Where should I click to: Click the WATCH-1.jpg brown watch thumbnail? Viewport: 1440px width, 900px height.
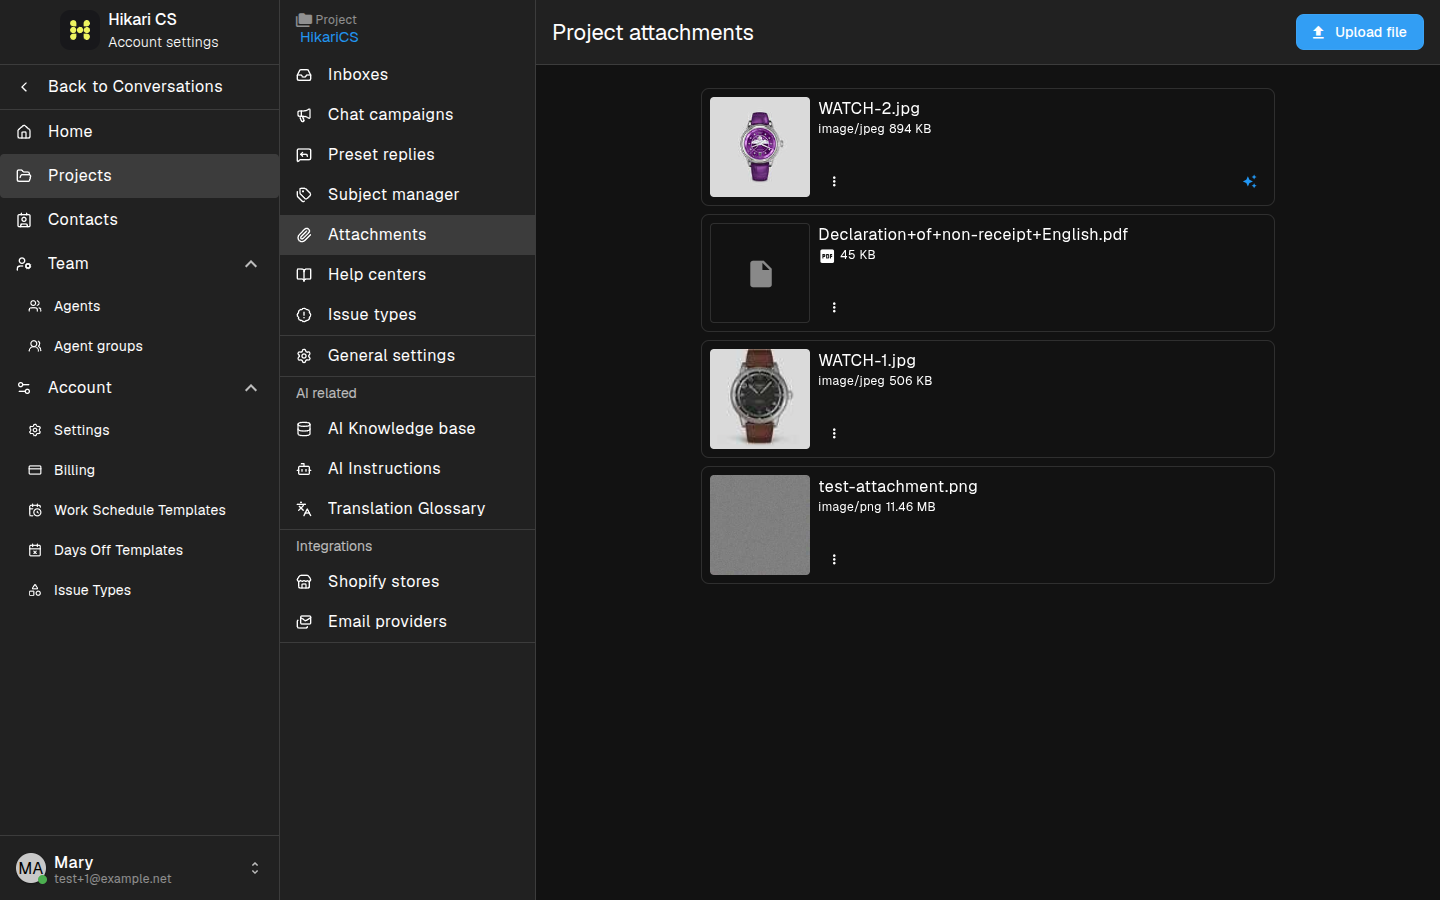760,399
